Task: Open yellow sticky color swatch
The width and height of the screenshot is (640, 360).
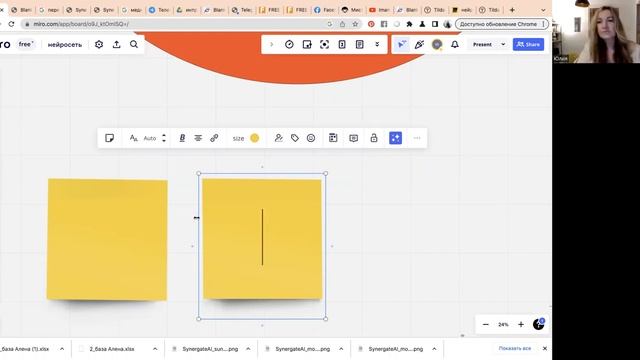Action: [255, 138]
